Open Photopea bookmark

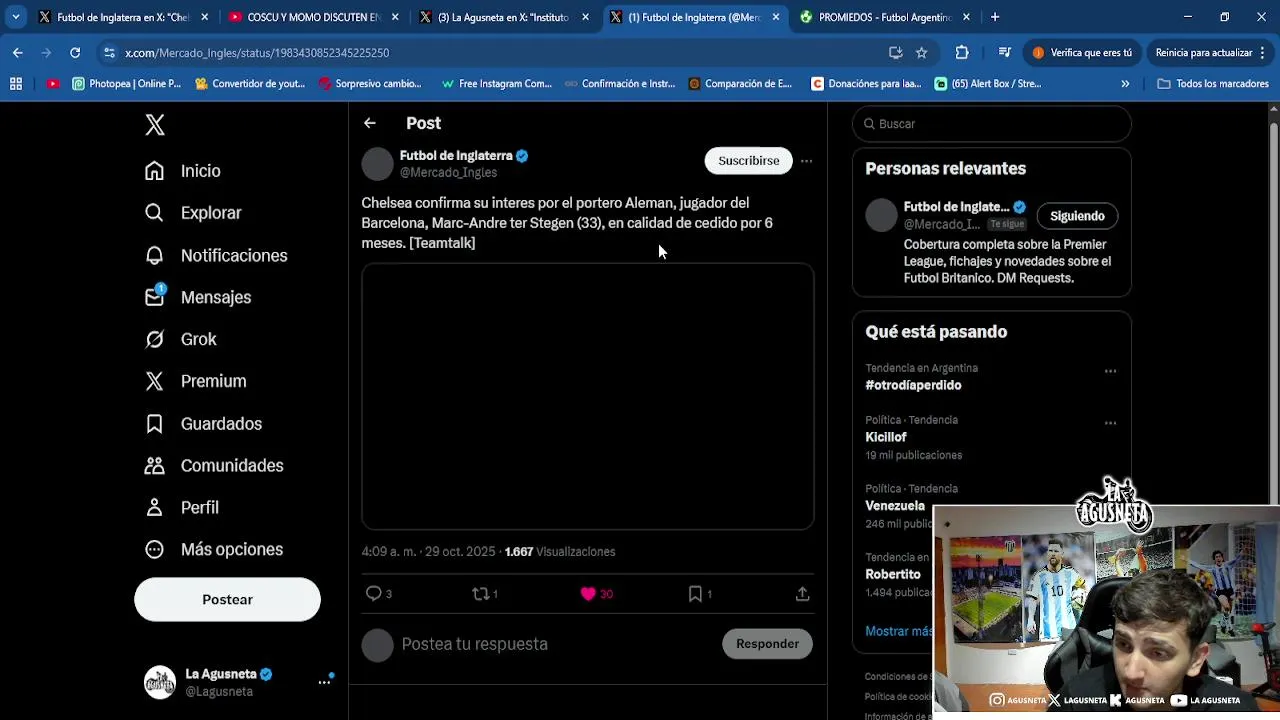click(x=127, y=84)
